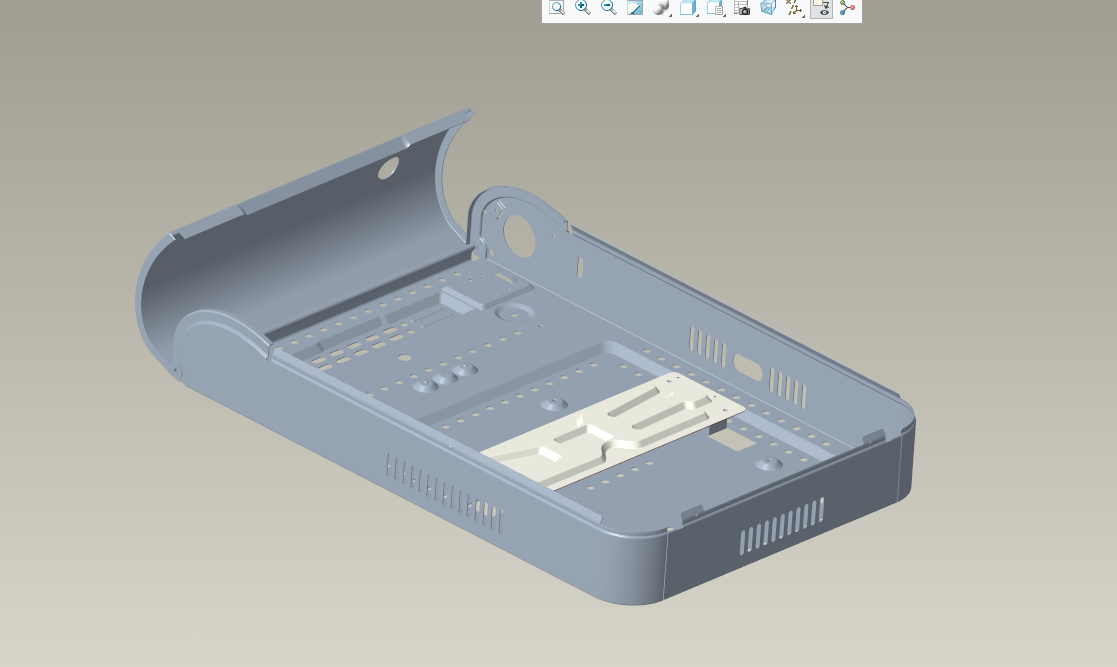Click the camera snapshot icon
This screenshot has height=667, width=1117.
(741, 8)
